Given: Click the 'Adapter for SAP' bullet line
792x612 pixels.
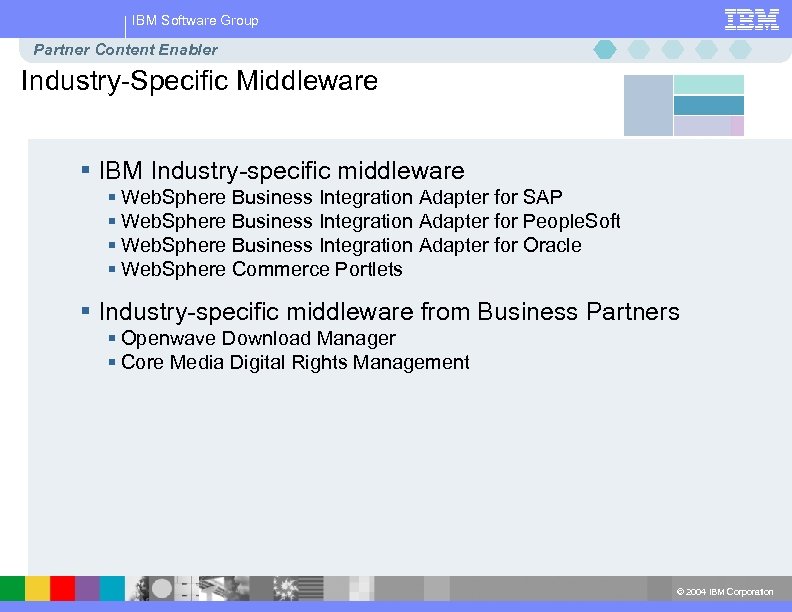Looking at the screenshot, I should coord(341,197).
